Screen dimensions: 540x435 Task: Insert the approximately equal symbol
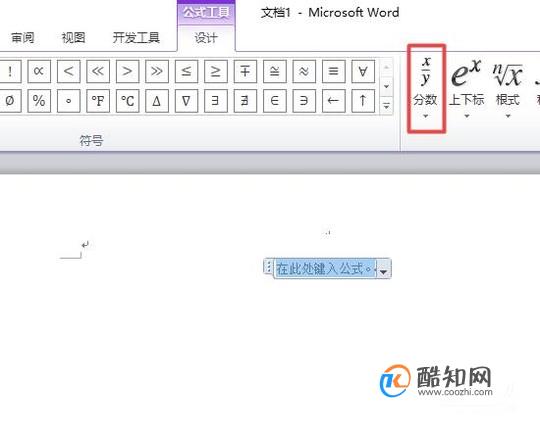[304, 72]
